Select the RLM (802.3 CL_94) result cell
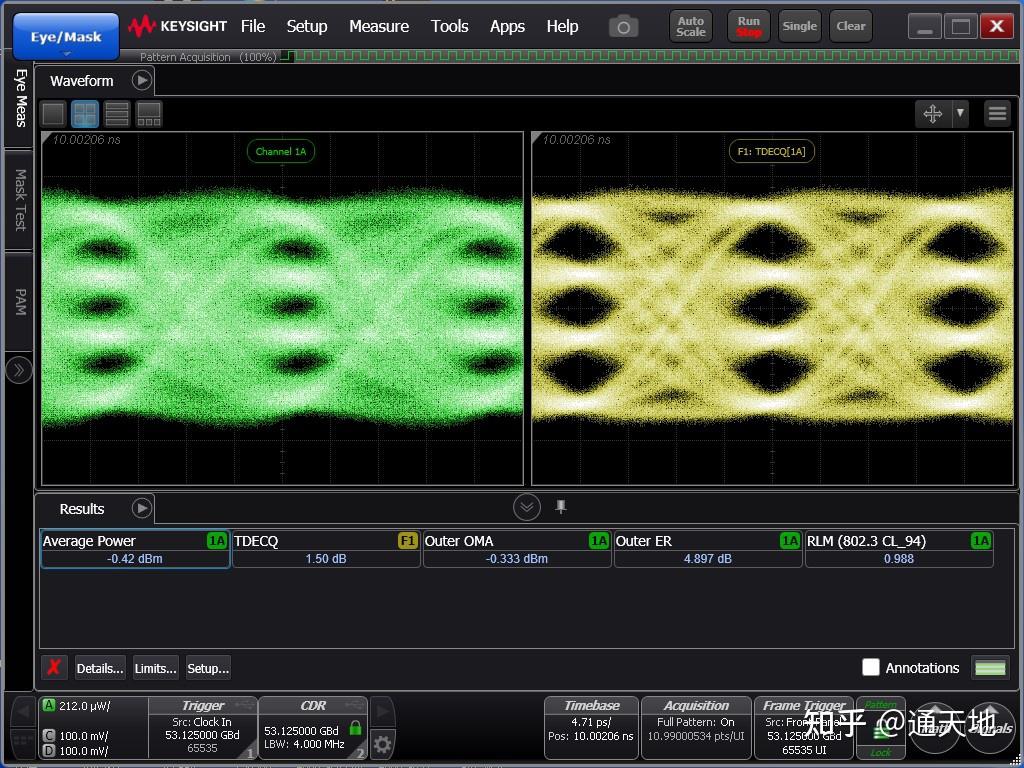Image resolution: width=1024 pixels, height=768 pixels. [899, 549]
